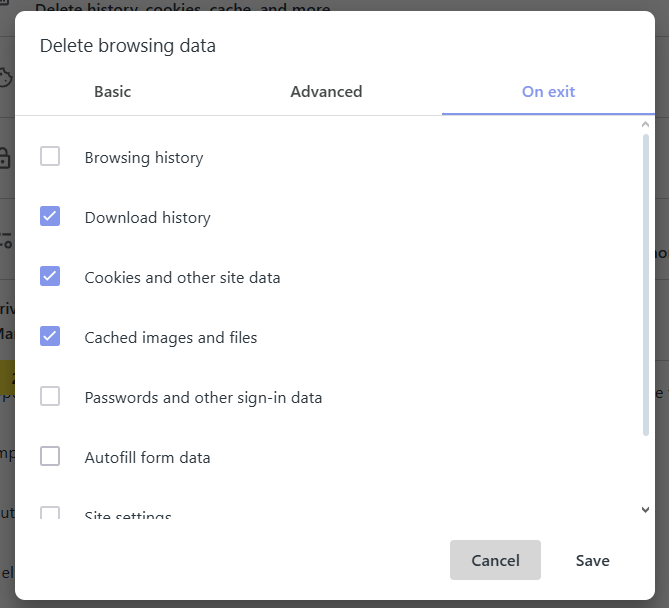Click the "Autofill form data" label text
Image resolution: width=669 pixels, height=608 pixels.
[147, 458]
